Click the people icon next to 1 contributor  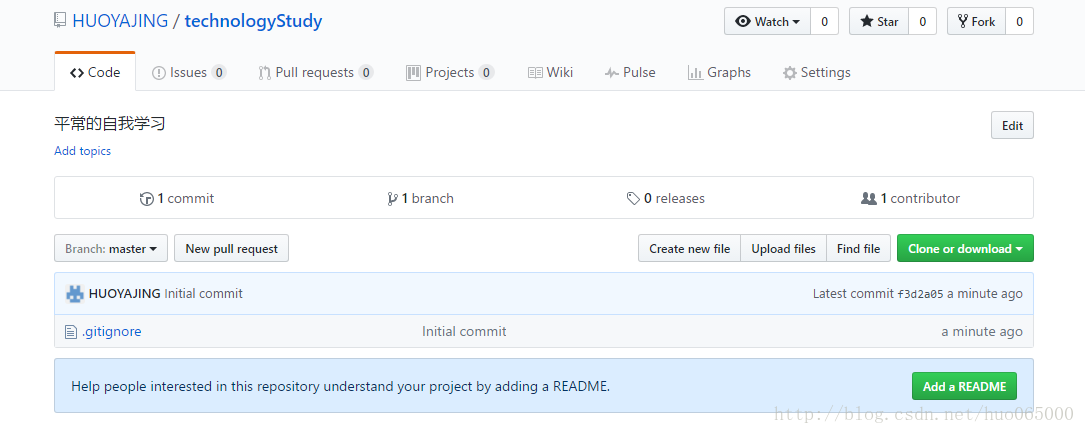869,199
